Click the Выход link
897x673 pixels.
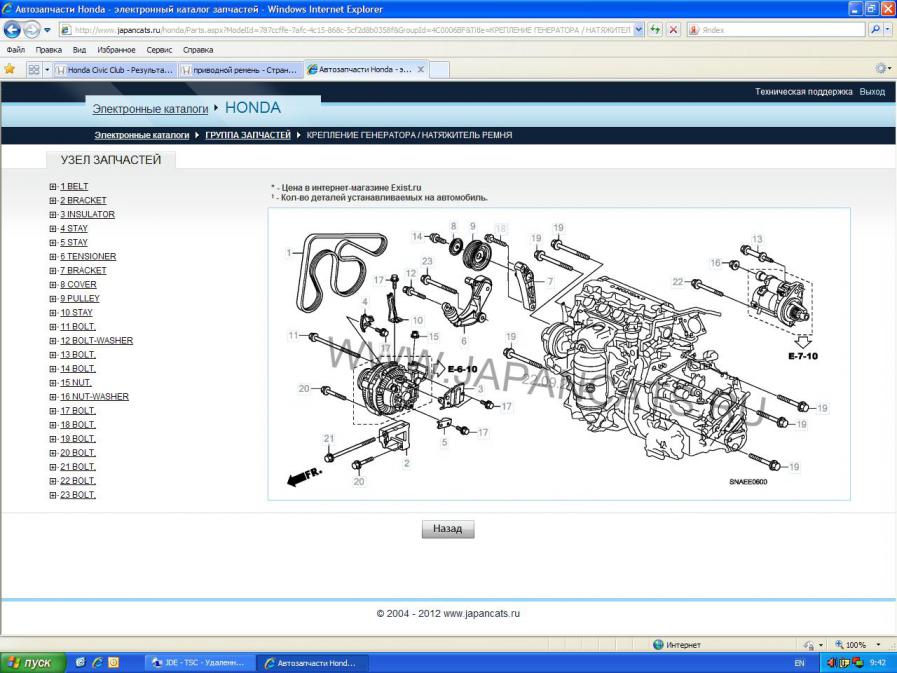click(872, 92)
